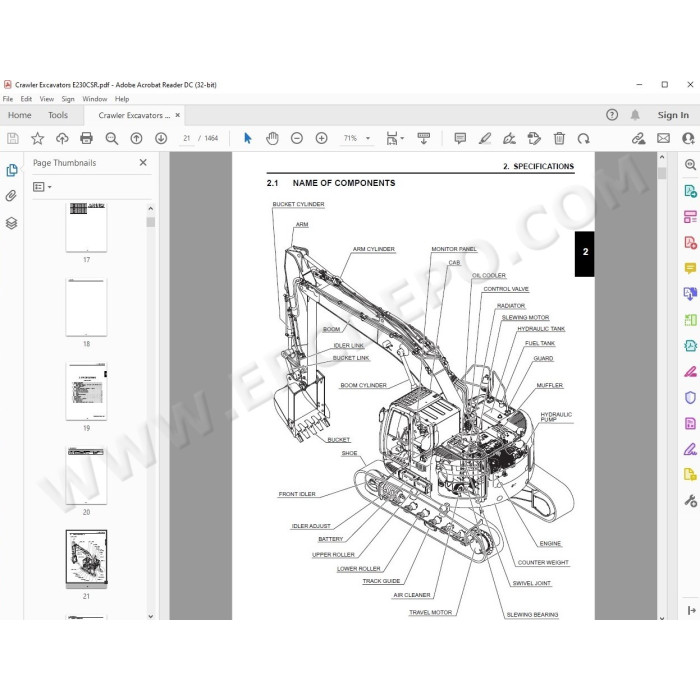Open fit page options dropdown

pos(395,138)
